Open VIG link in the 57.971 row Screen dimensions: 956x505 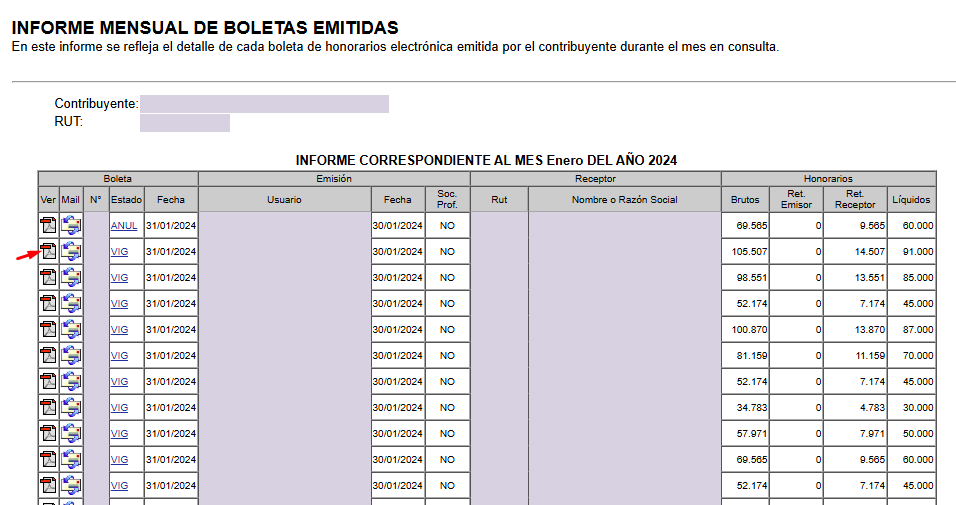click(120, 434)
